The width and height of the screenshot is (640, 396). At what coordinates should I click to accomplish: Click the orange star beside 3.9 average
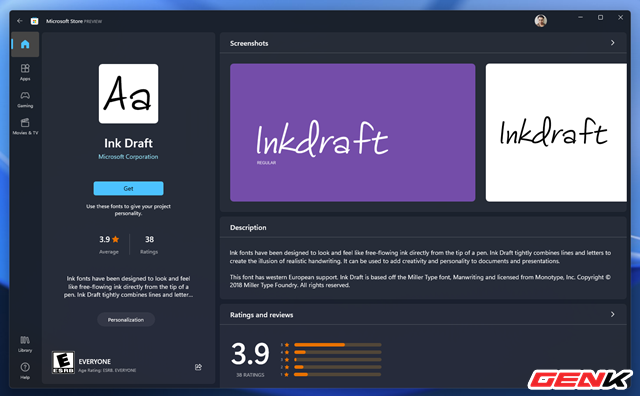tap(116, 239)
